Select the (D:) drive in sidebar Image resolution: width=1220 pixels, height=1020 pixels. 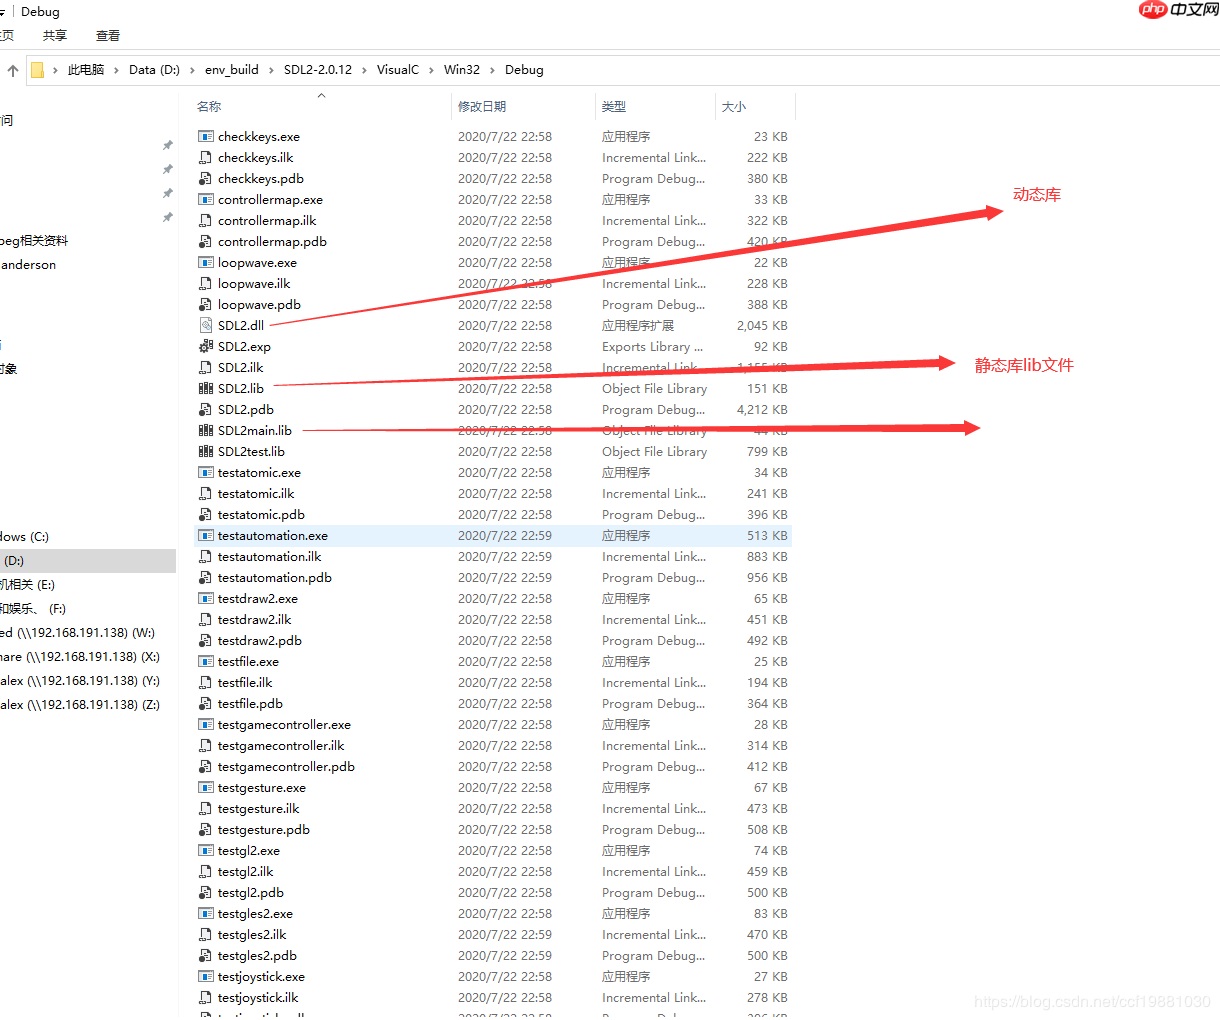tap(88, 561)
